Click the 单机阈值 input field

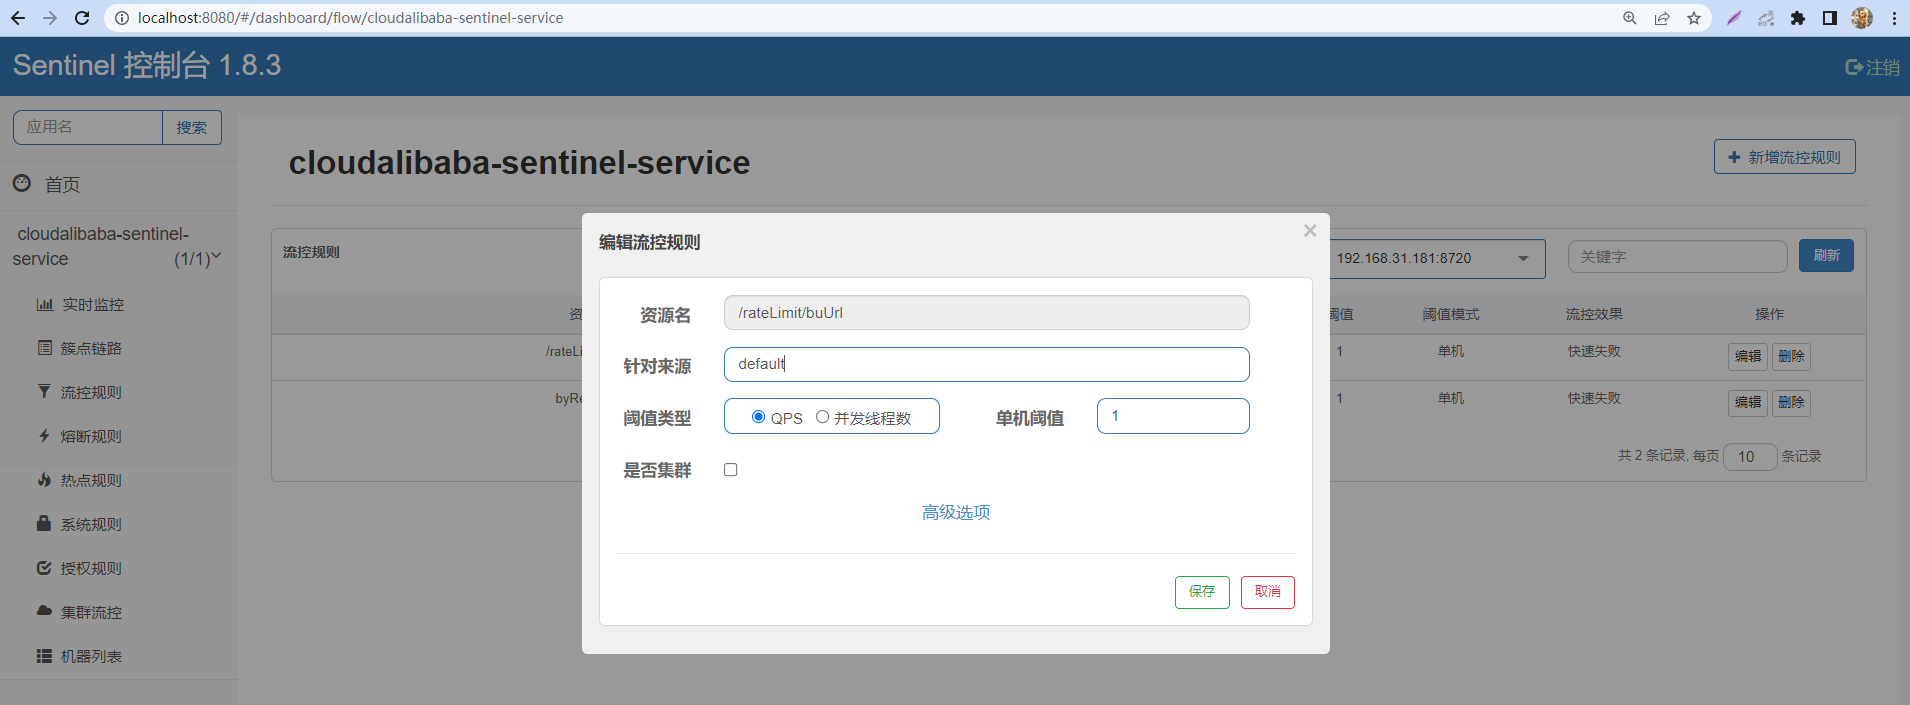1173,416
